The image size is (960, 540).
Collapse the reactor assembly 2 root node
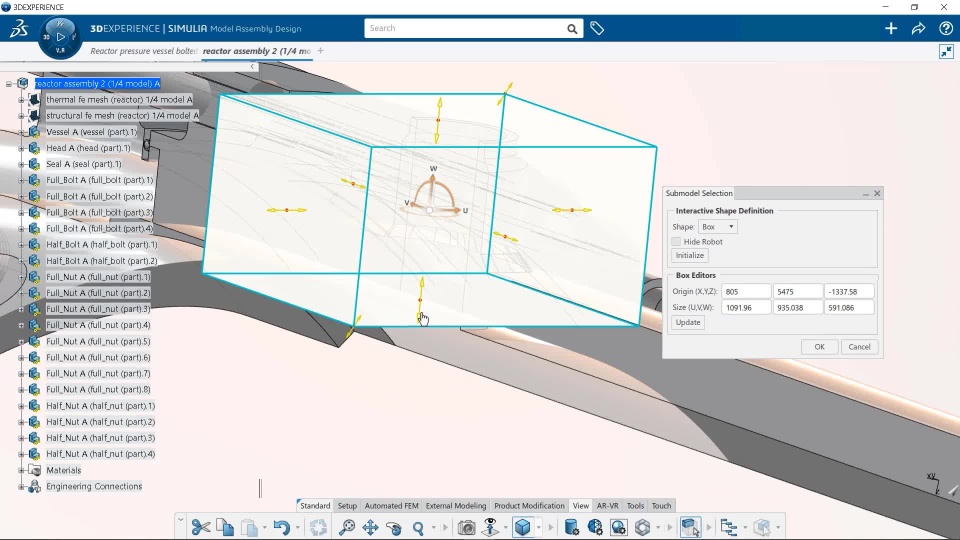tap(9, 84)
